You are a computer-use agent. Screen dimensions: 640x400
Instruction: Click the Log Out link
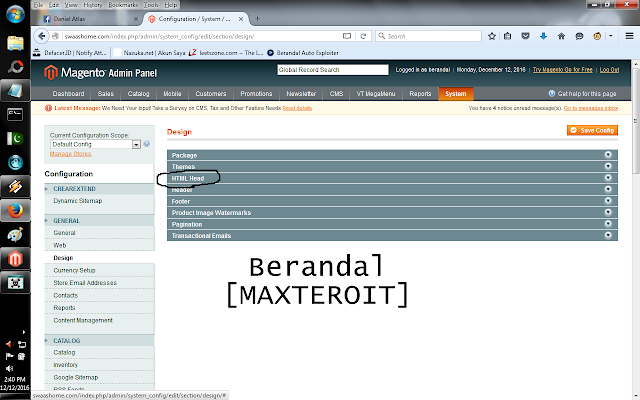coord(609,70)
